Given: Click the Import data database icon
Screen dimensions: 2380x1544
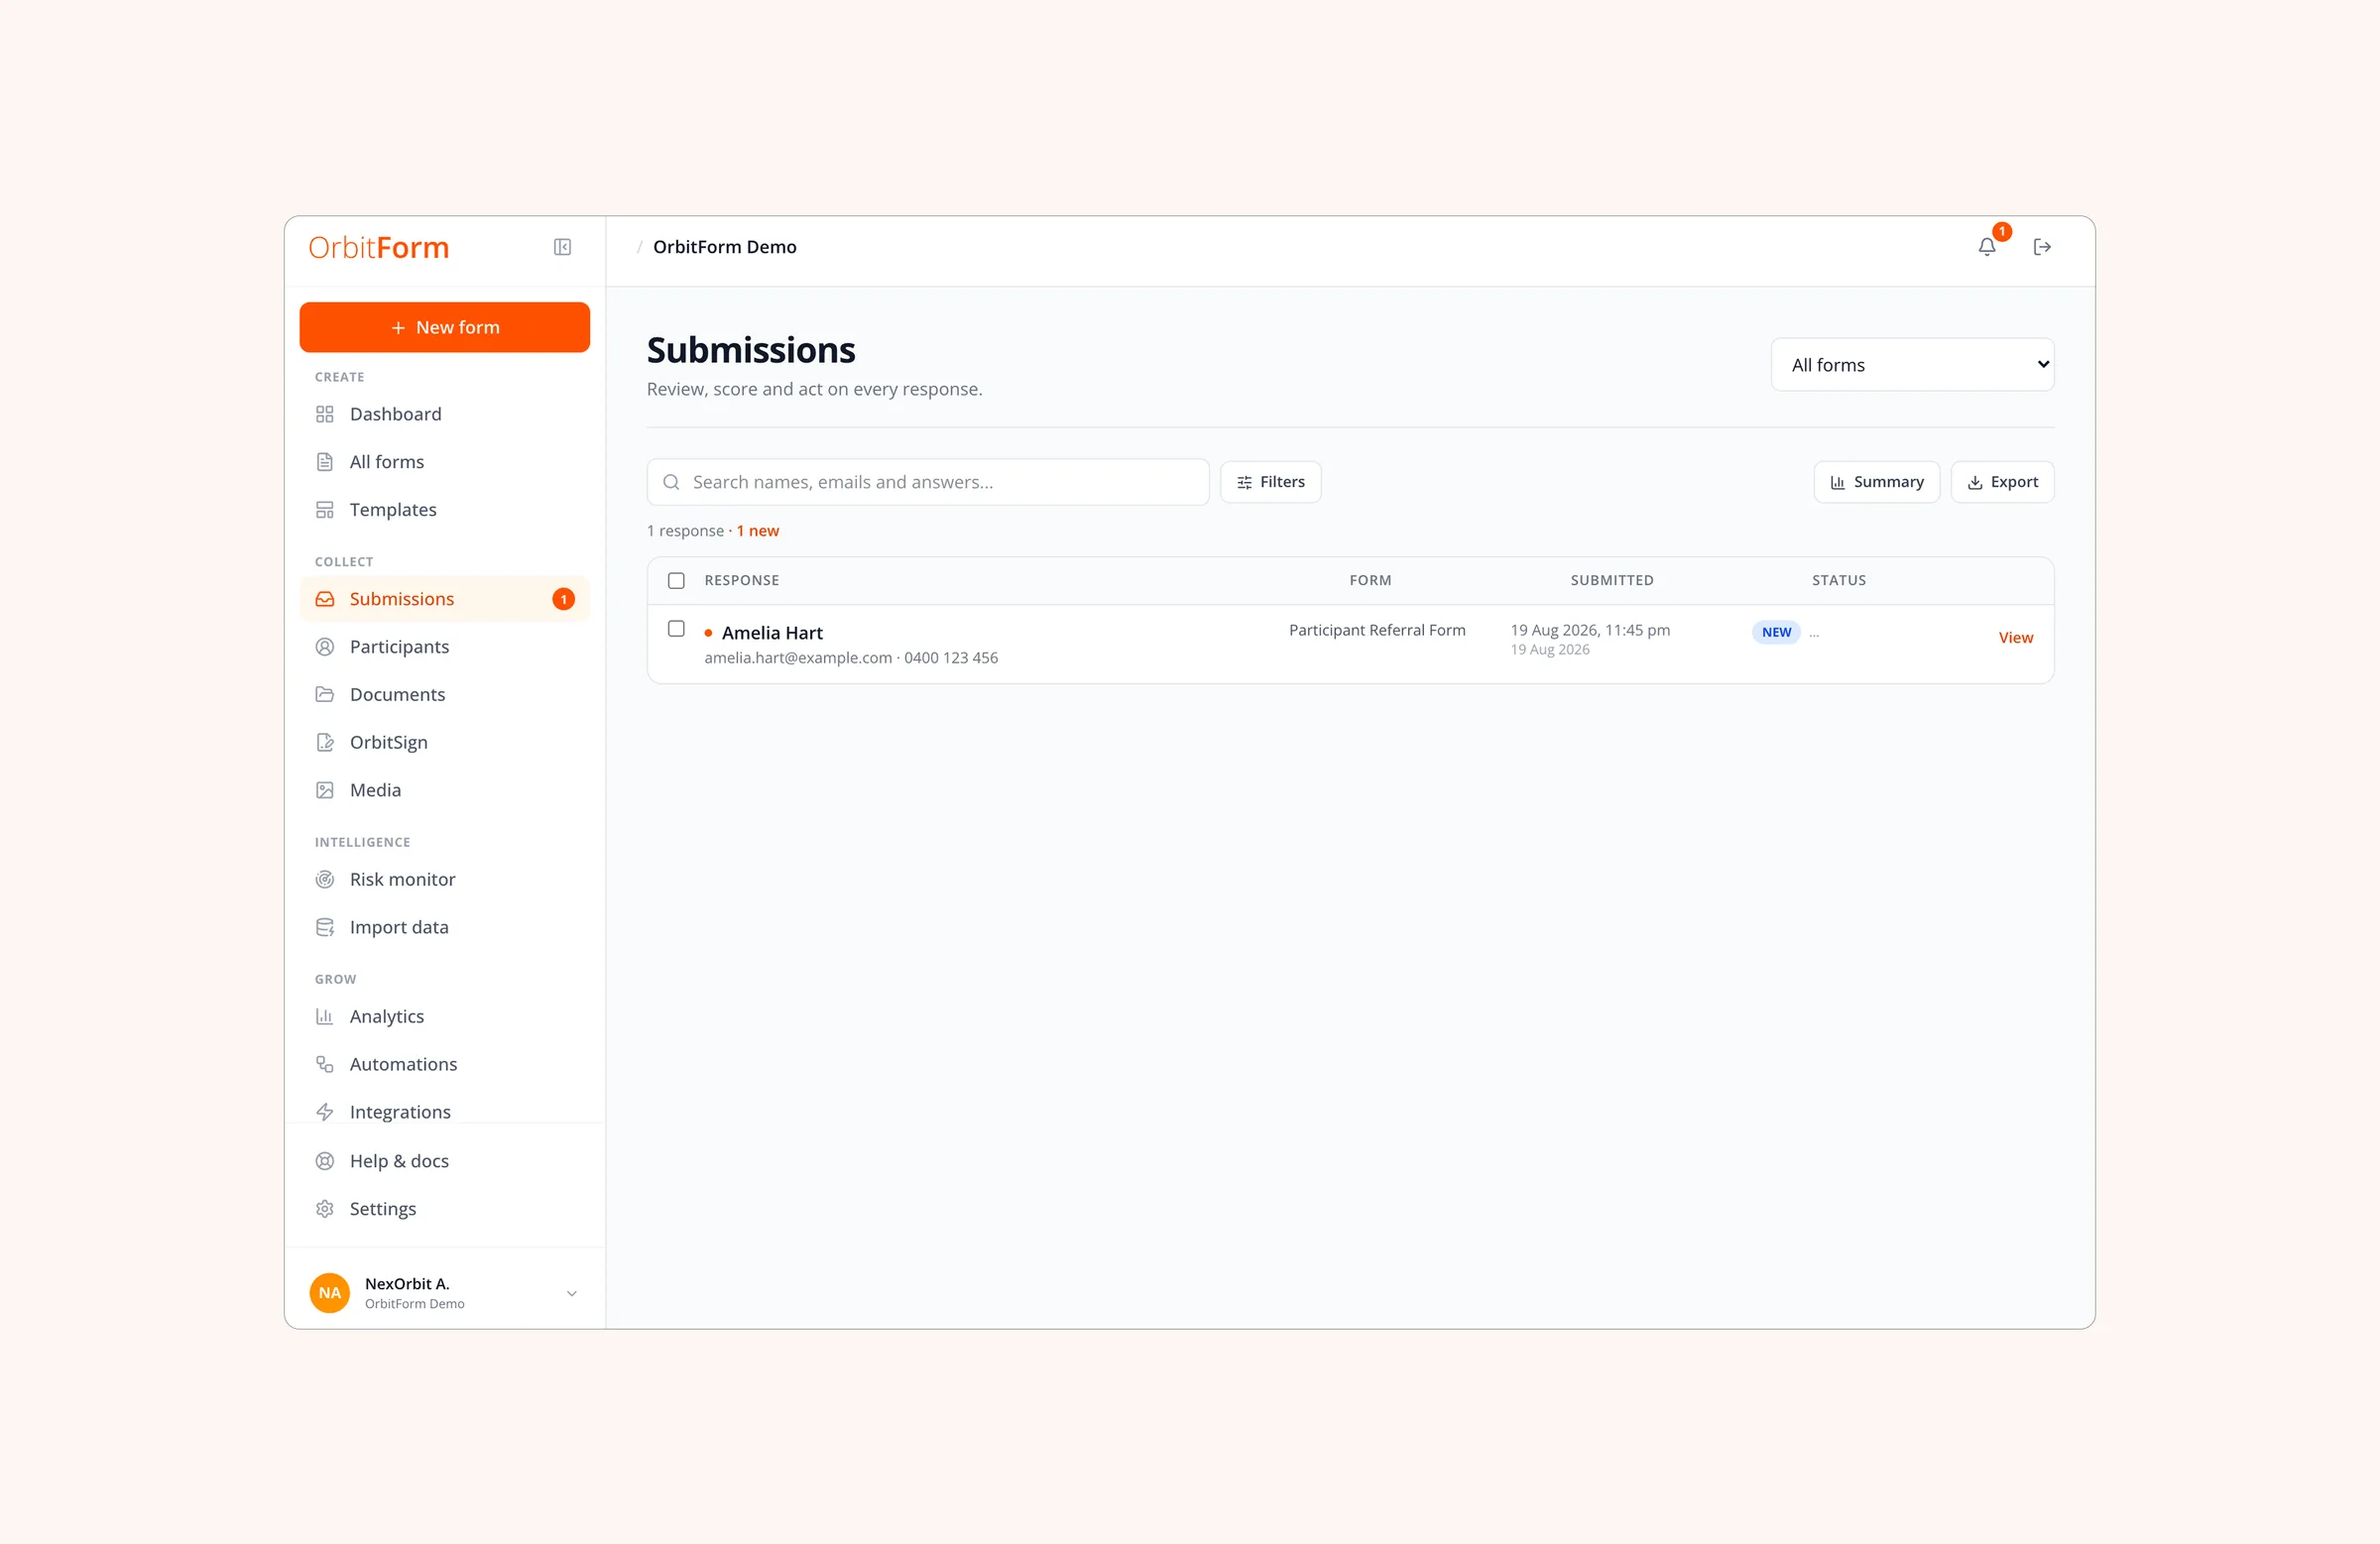Looking at the screenshot, I should [x=325, y=928].
